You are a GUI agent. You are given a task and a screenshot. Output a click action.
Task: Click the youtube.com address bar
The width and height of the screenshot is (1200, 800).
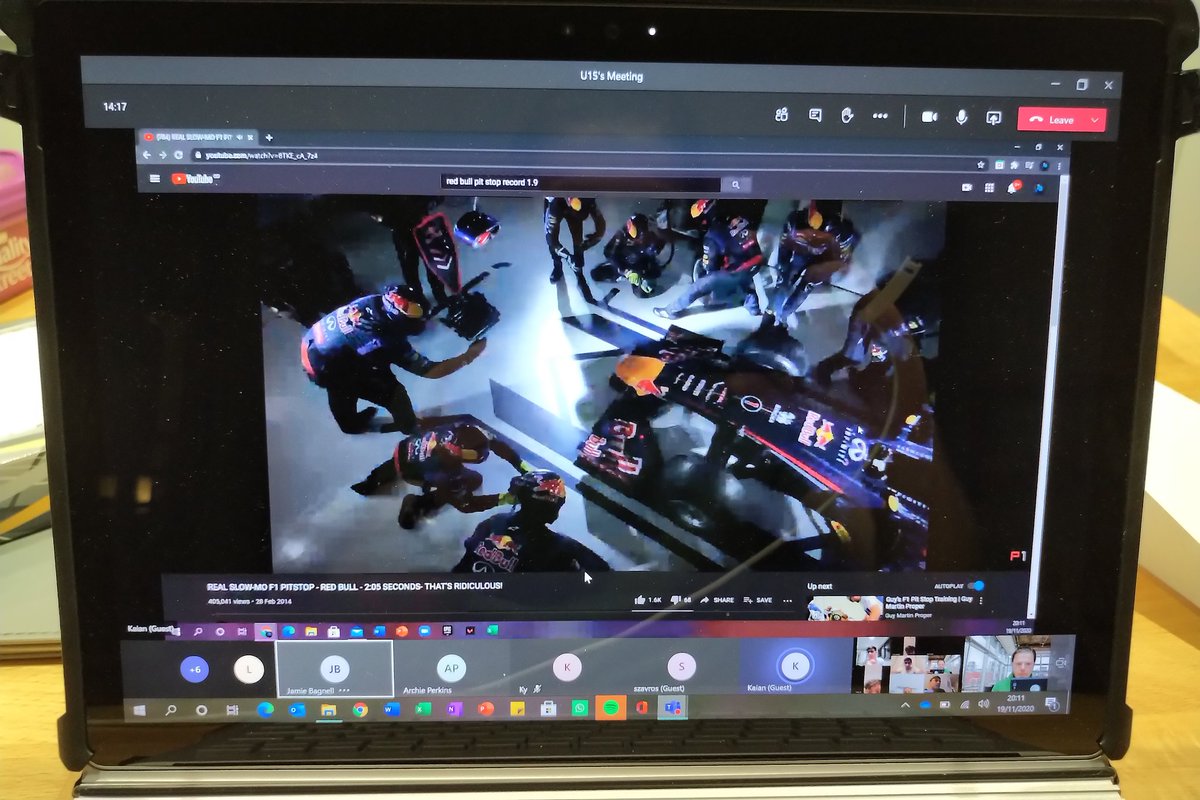(580, 156)
